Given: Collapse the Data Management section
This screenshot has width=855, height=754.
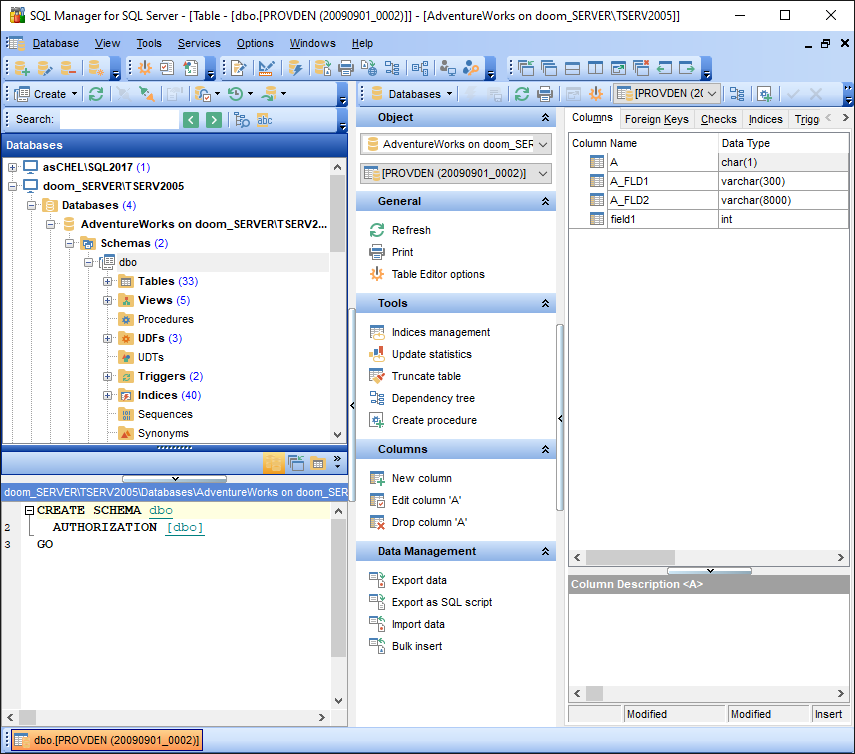Looking at the screenshot, I should (545, 551).
